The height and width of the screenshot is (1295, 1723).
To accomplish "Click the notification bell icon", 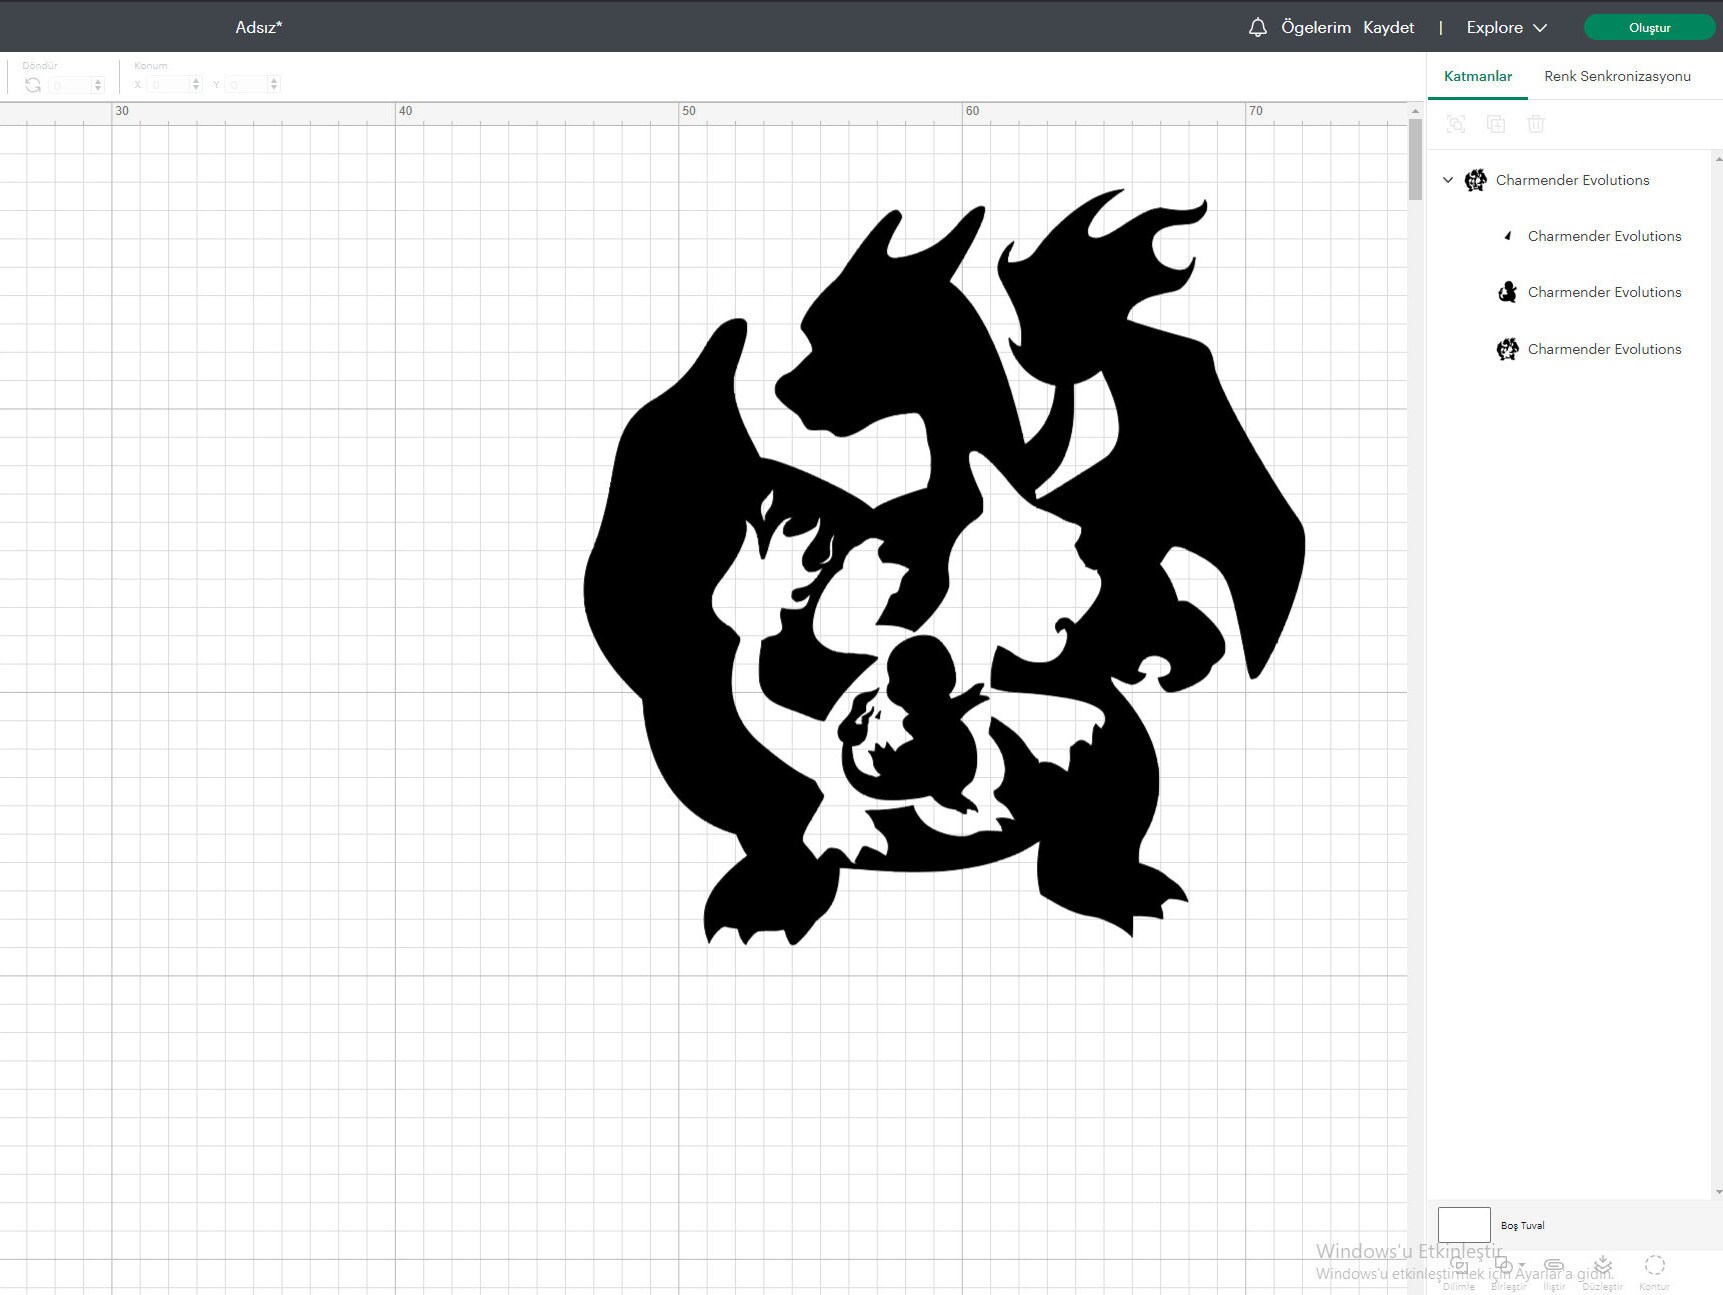I will tap(1257, 27).
